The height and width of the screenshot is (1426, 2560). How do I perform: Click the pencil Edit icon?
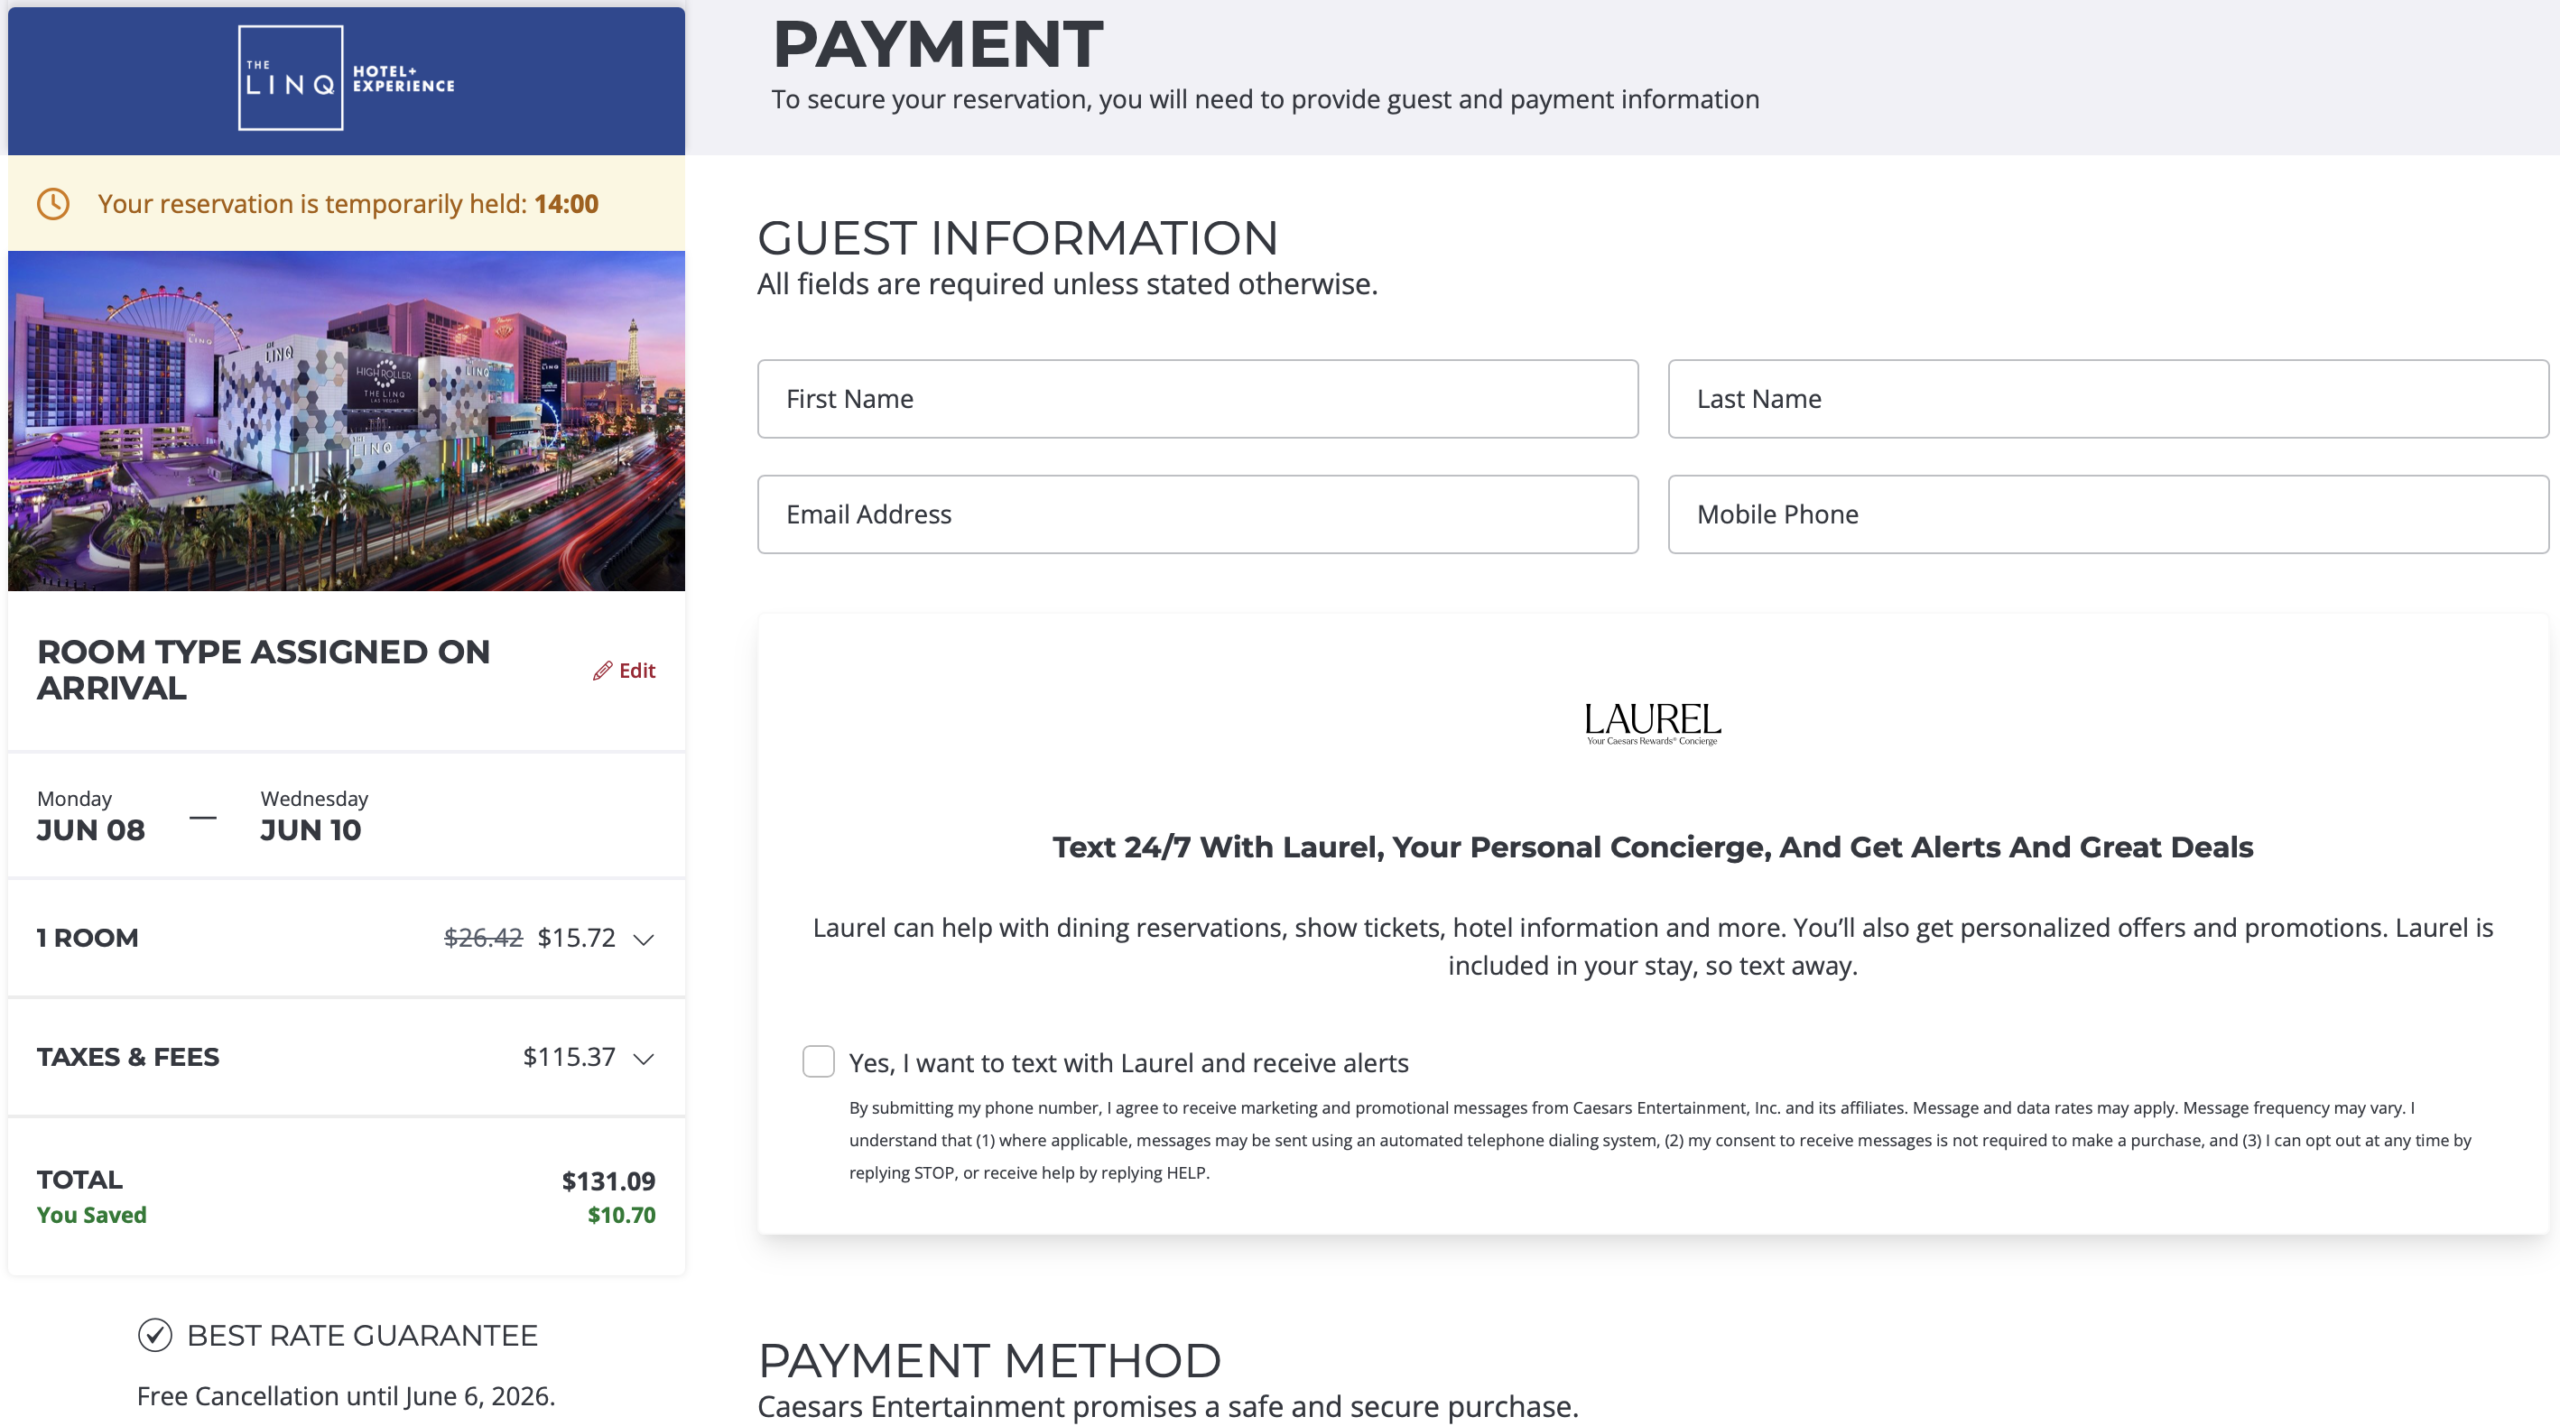point(602,671)
